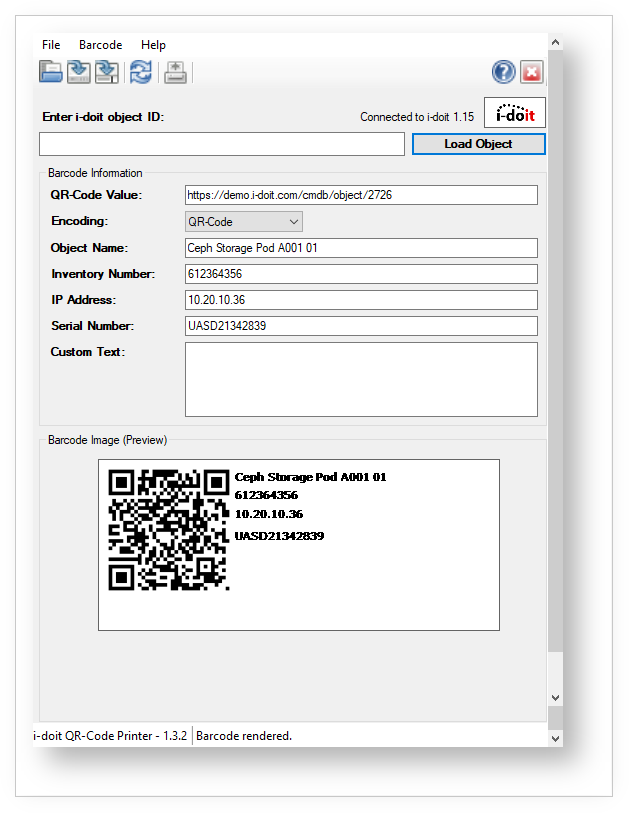Click 'UASD21342839' in the barcode preview
Viewport: 629px width, 813px height.
[279, 536]
